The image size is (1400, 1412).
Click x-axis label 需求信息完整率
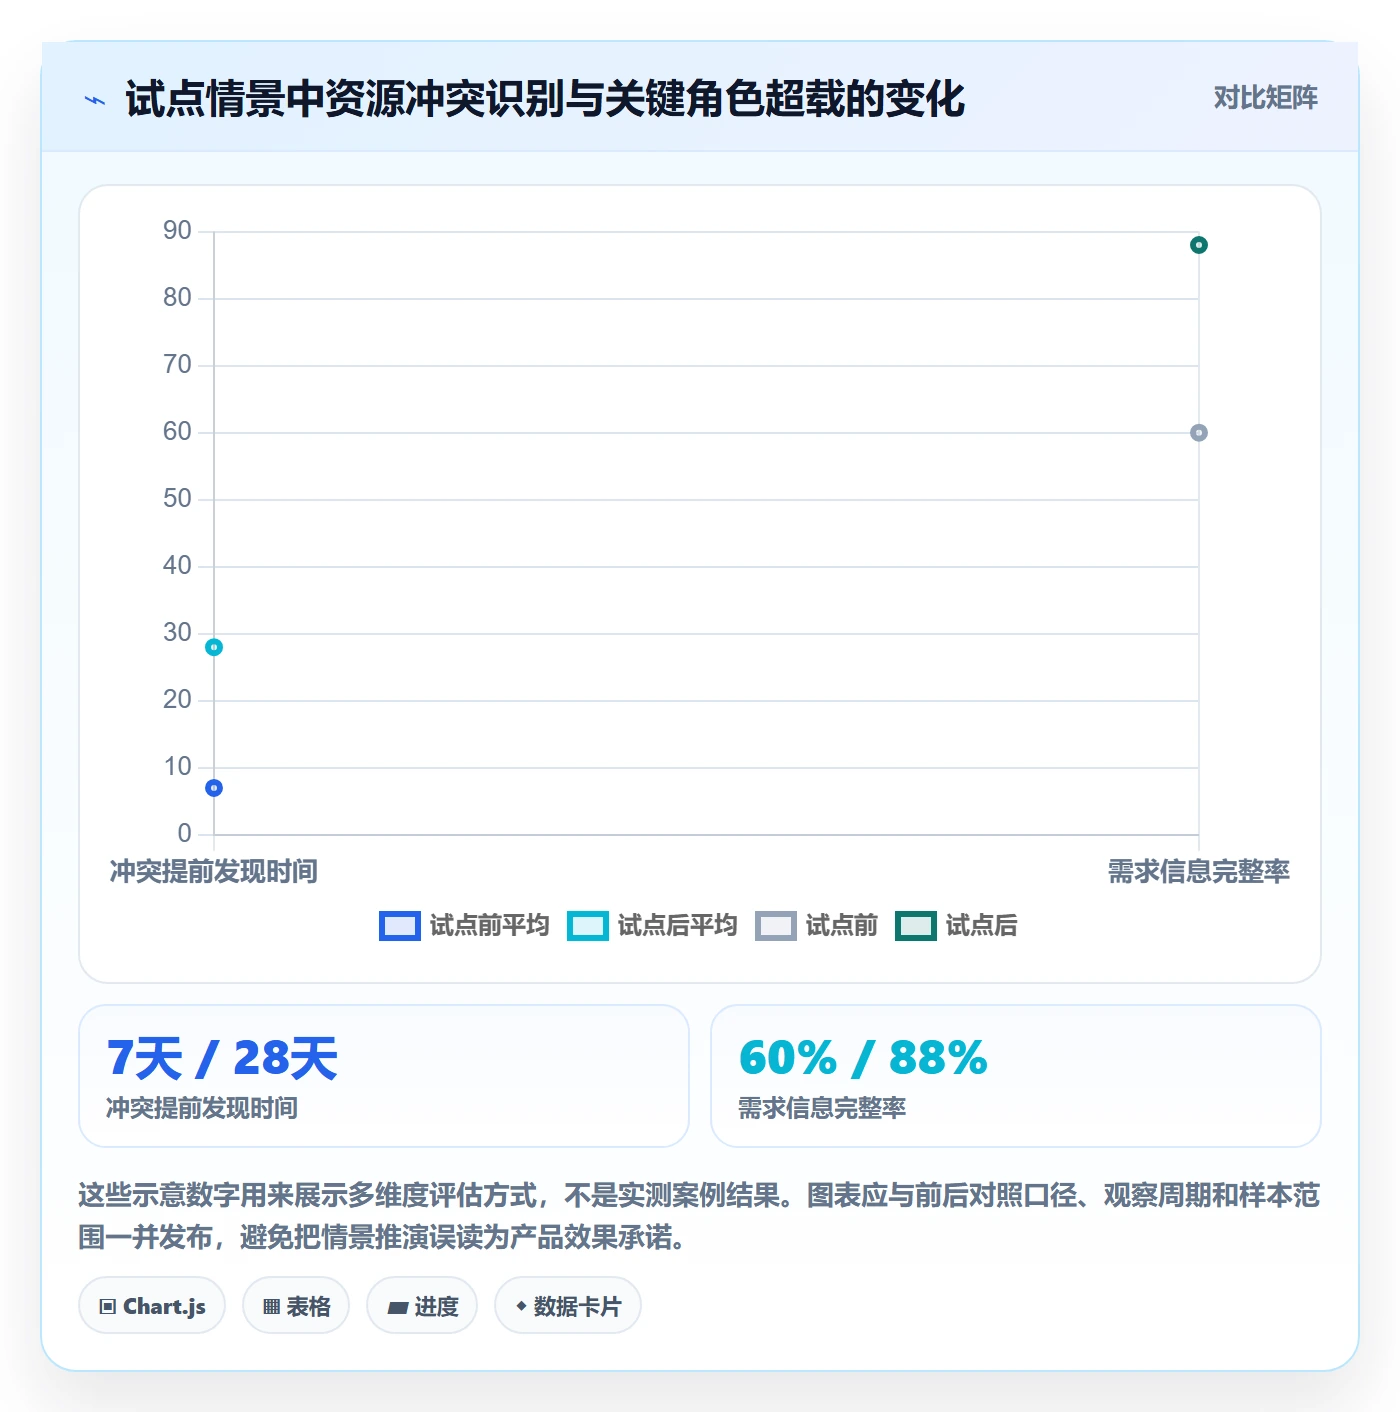(x=1199, y=872)
